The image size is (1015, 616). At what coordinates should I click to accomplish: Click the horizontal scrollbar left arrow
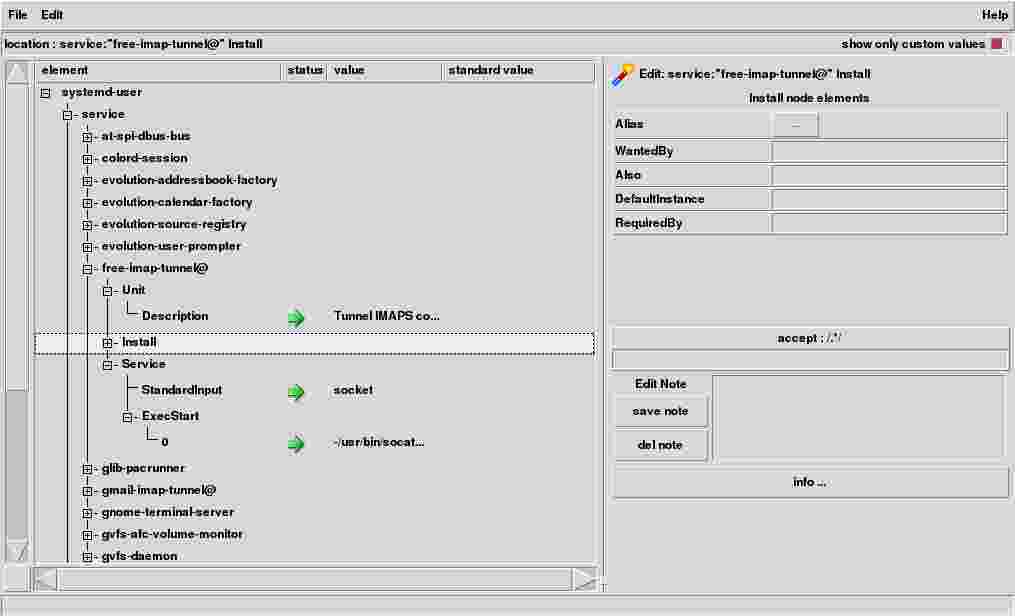coord(46,579)
